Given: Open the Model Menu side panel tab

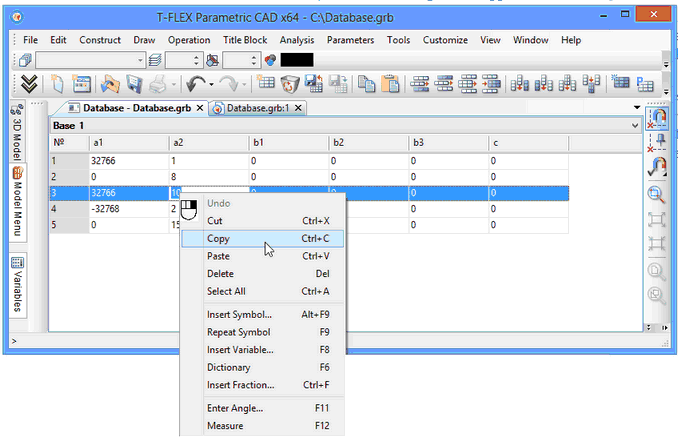Looking at the screenshot, I should (17, 202).
